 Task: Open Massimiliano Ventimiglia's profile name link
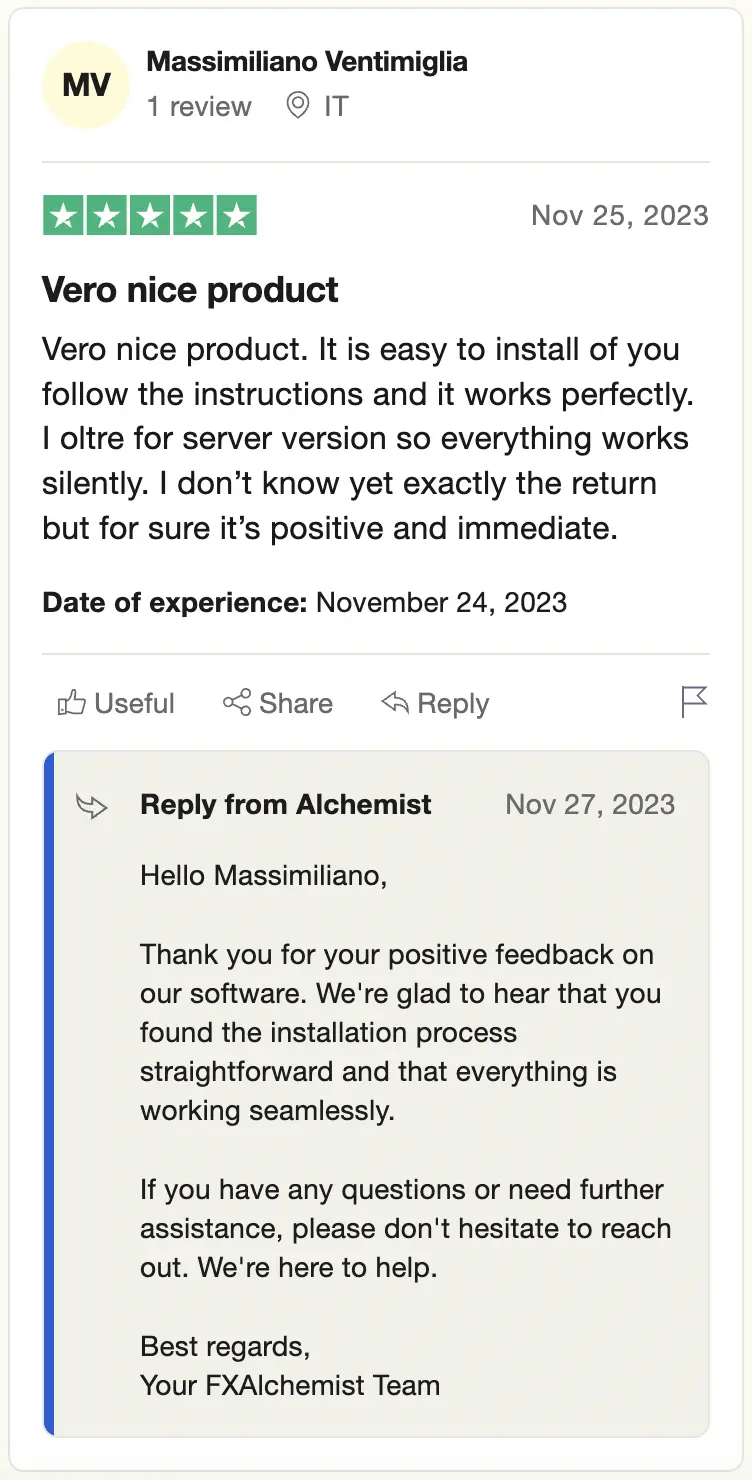[x=307, y=62]
